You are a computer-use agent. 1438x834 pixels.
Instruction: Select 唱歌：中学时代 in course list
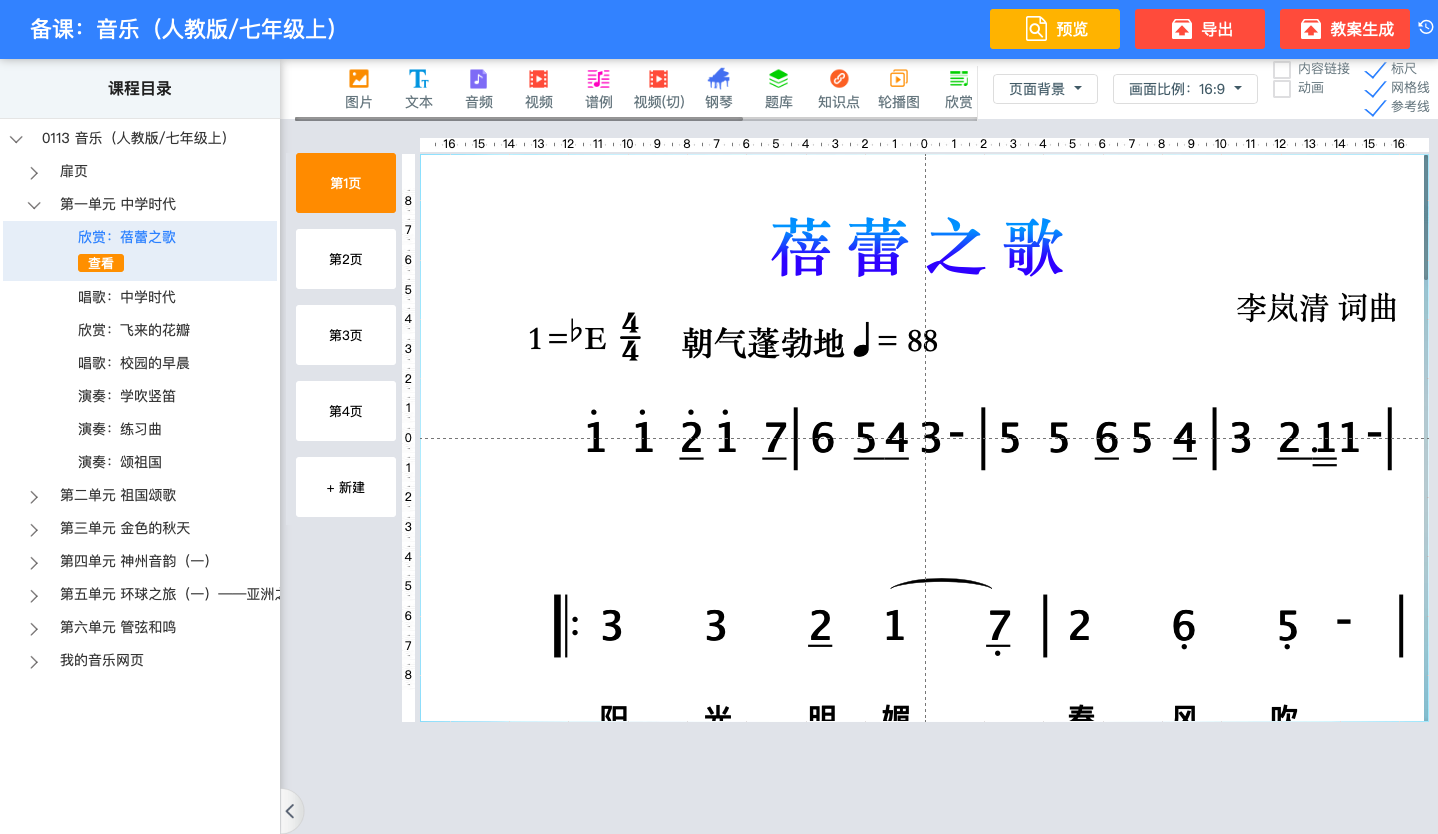pos(127,297)
